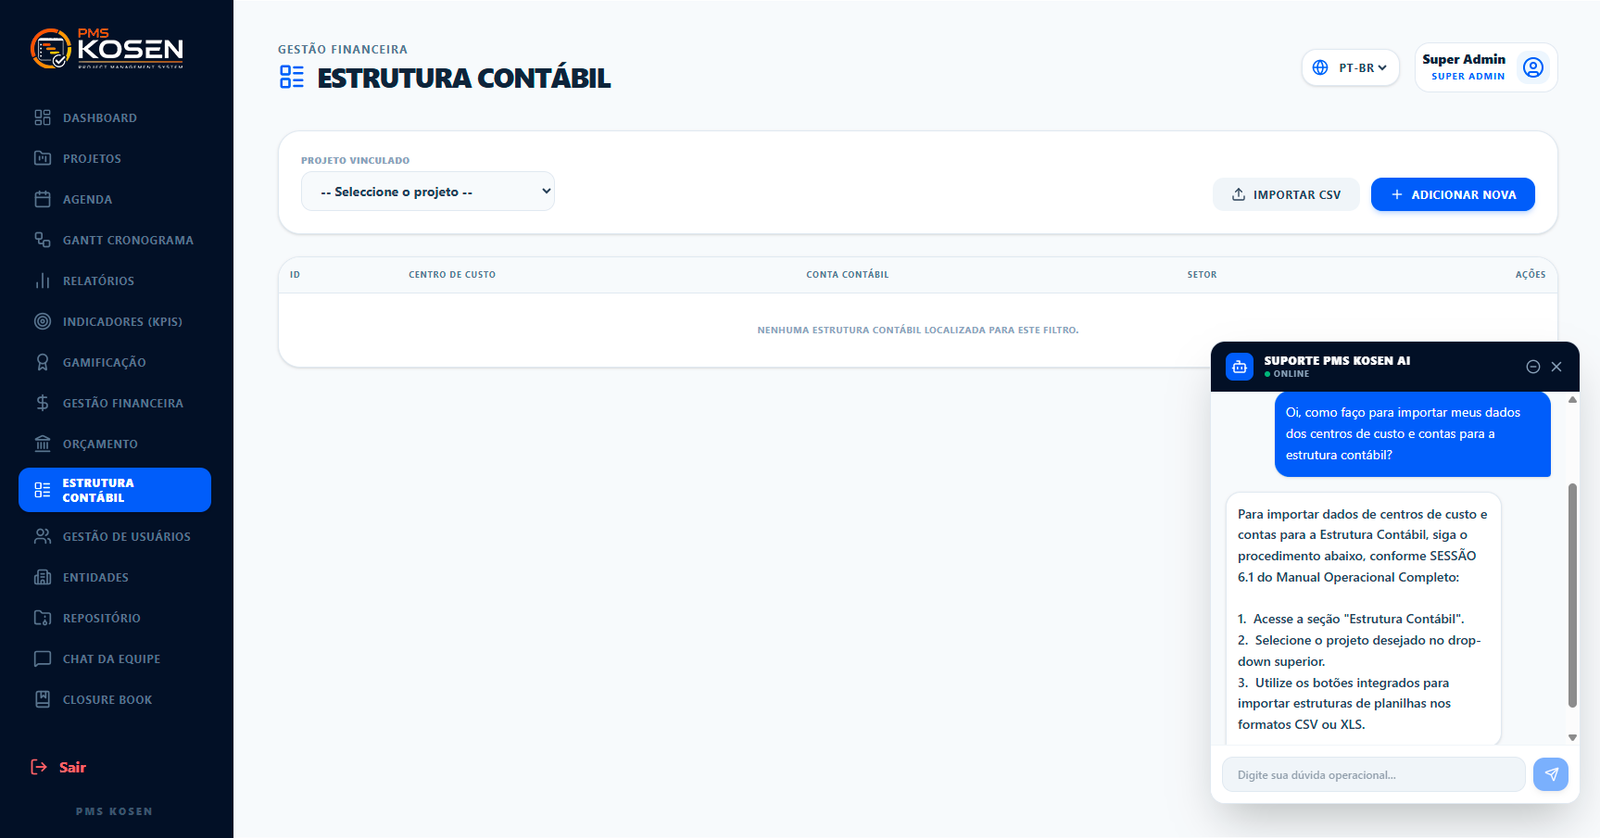The image size is (1600, 838).
Task: Navigate to Relatórios
Action: coord(115,281)
